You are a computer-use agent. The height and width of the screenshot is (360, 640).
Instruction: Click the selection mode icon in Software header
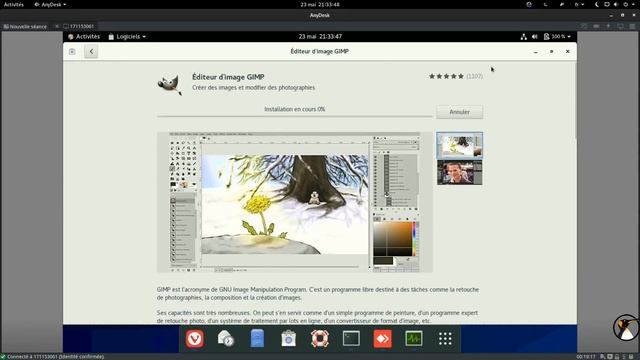pyautogui.click(x=72, y=51)
